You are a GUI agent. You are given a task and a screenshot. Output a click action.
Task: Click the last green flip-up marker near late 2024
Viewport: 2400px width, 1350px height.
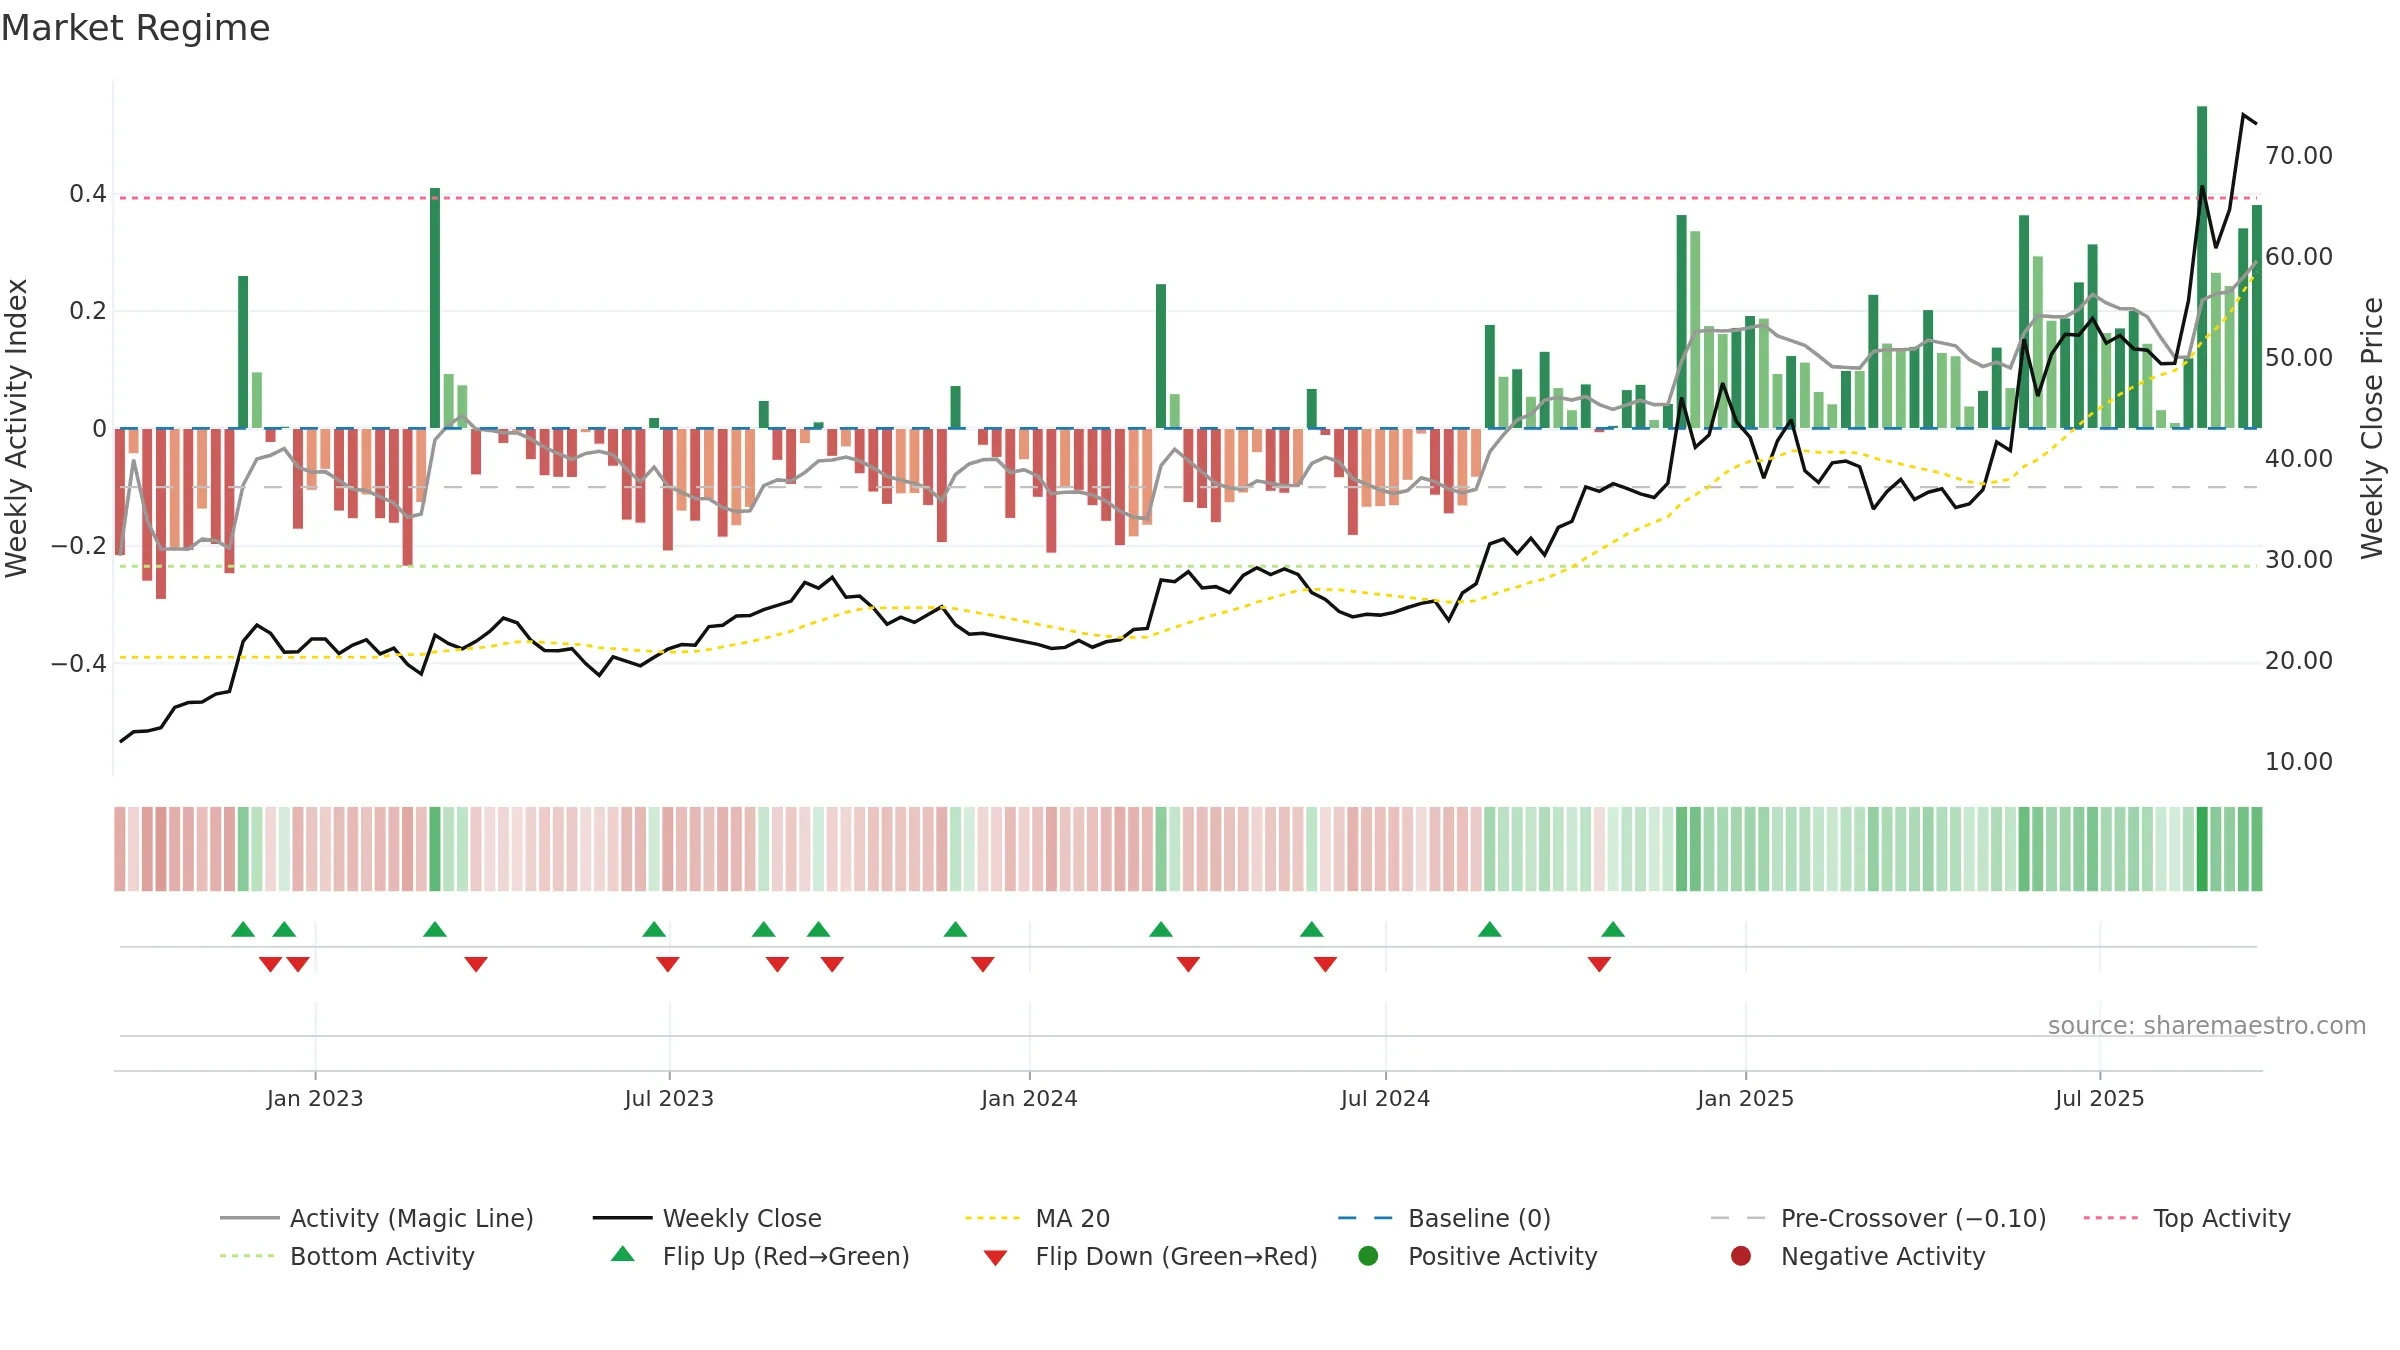1613,929
